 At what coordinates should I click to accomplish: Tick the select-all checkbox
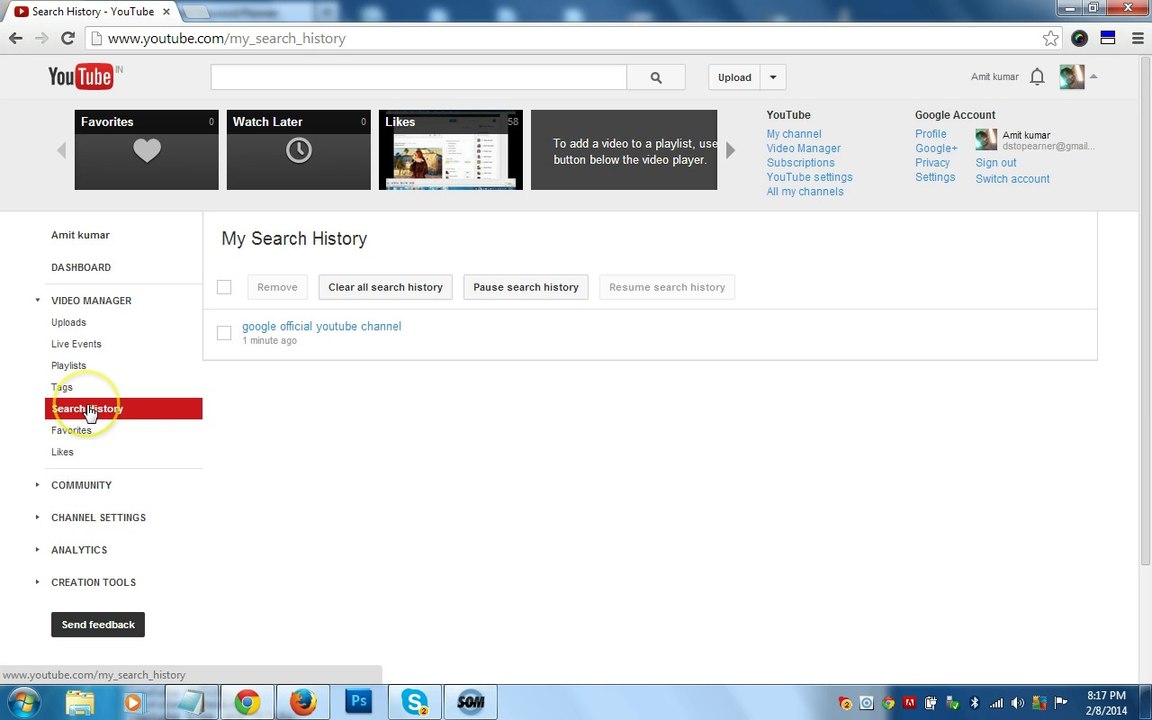tap(224, 287)
